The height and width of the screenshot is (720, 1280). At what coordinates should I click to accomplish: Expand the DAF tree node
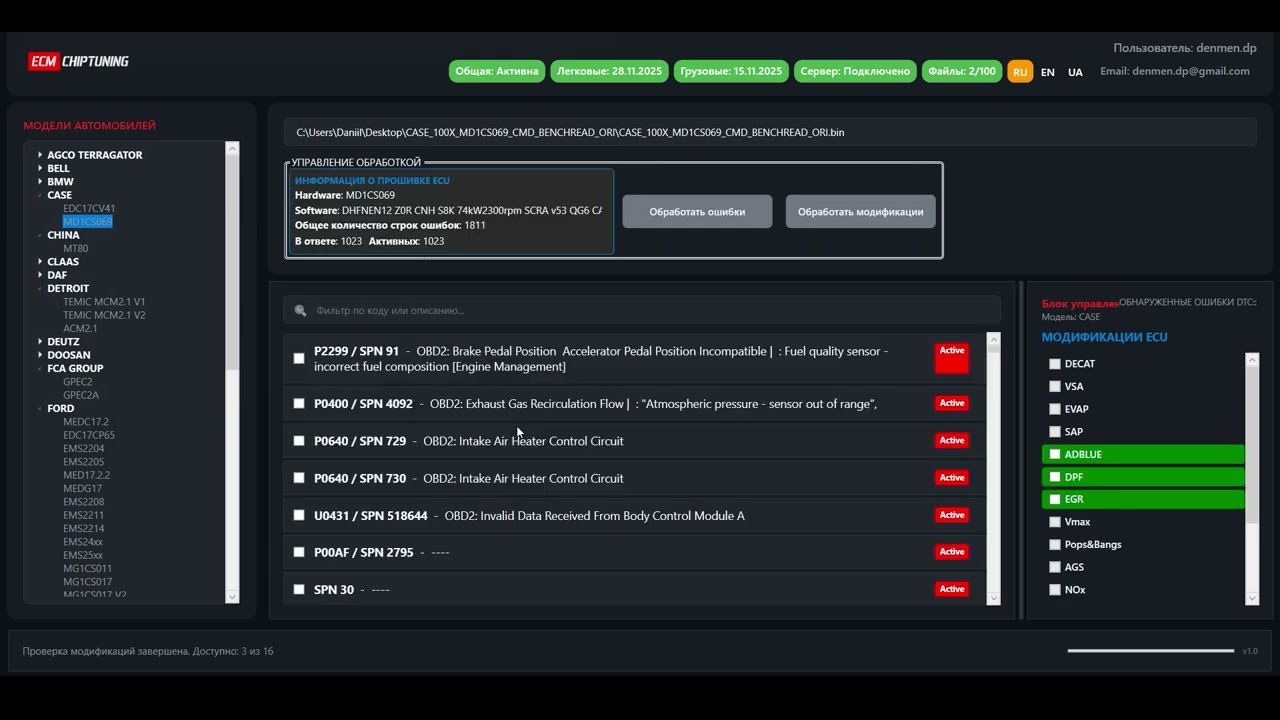(x=40, y=275)
